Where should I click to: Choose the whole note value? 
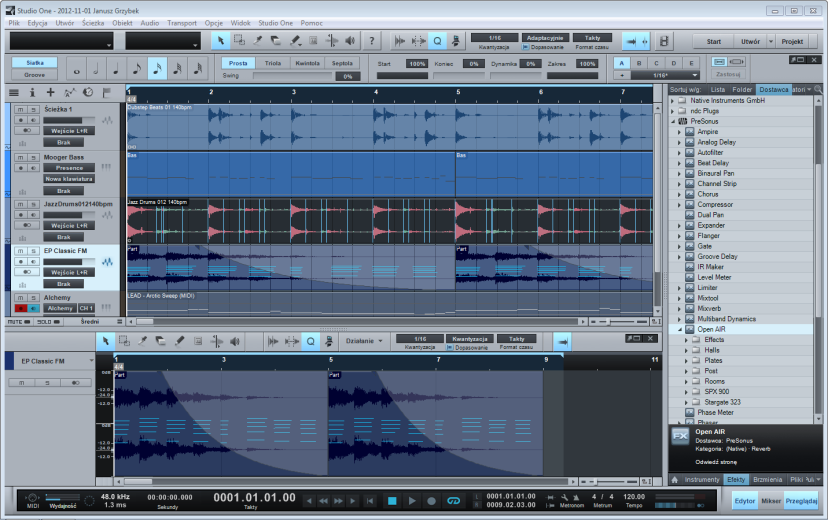77,69
